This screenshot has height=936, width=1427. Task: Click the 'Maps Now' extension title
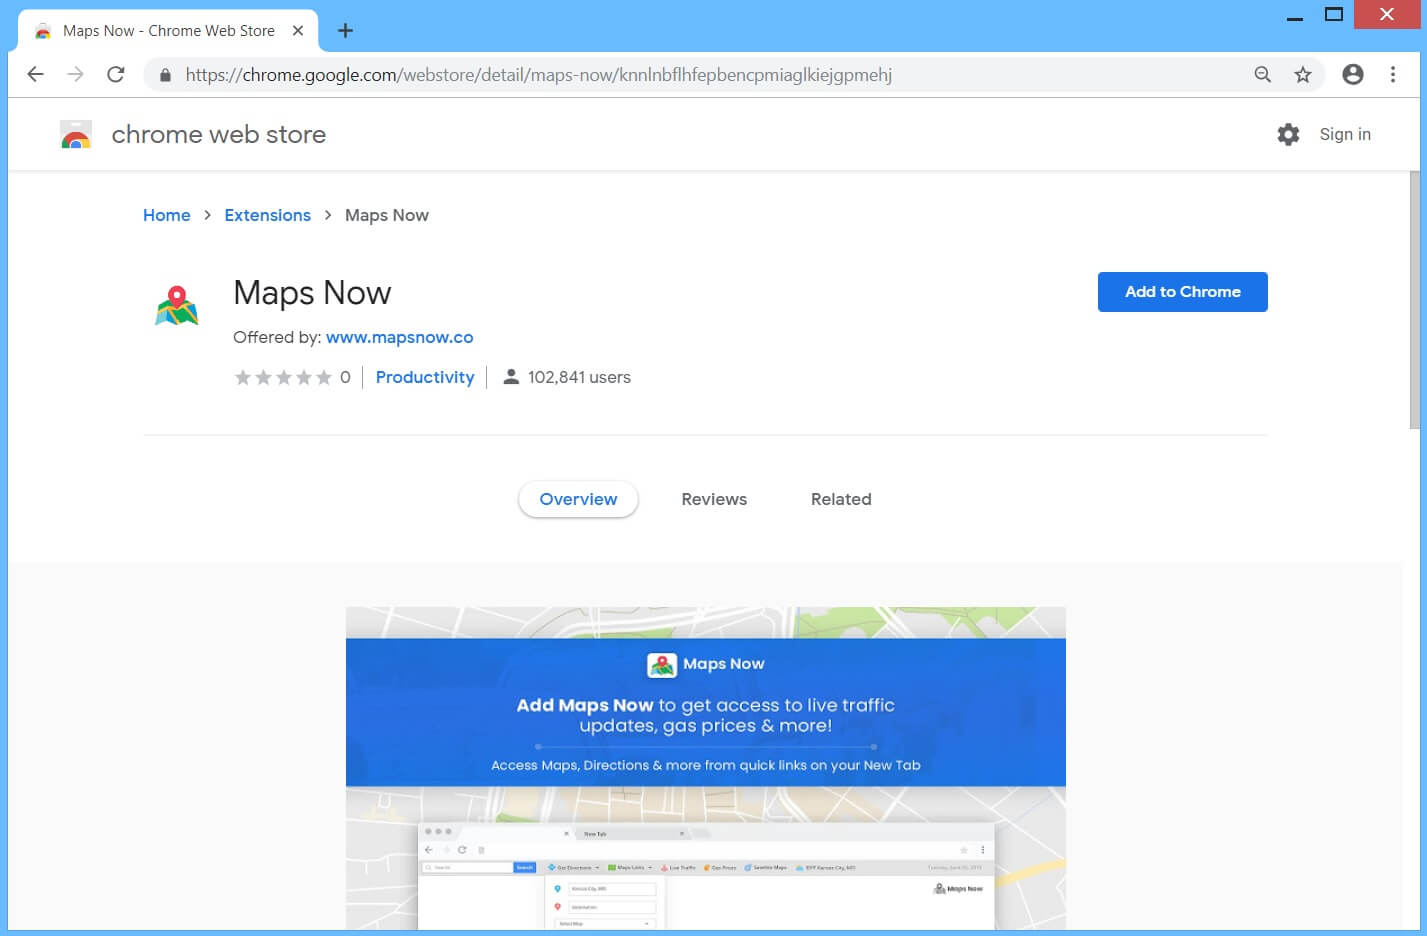pos(312,293)
